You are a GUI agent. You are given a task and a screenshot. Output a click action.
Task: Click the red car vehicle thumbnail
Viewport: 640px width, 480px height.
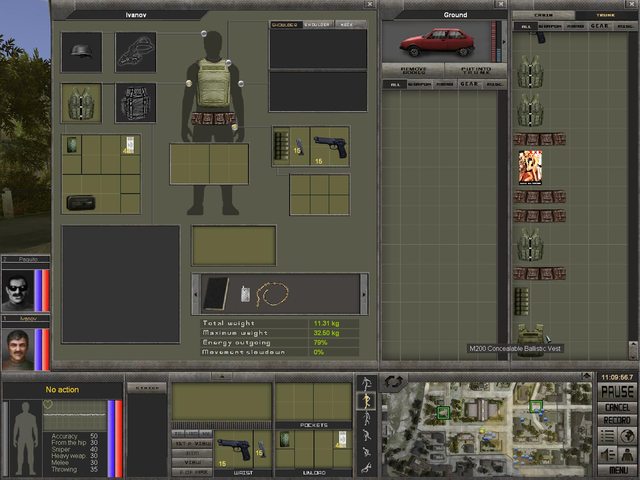(x=437, y=42)
